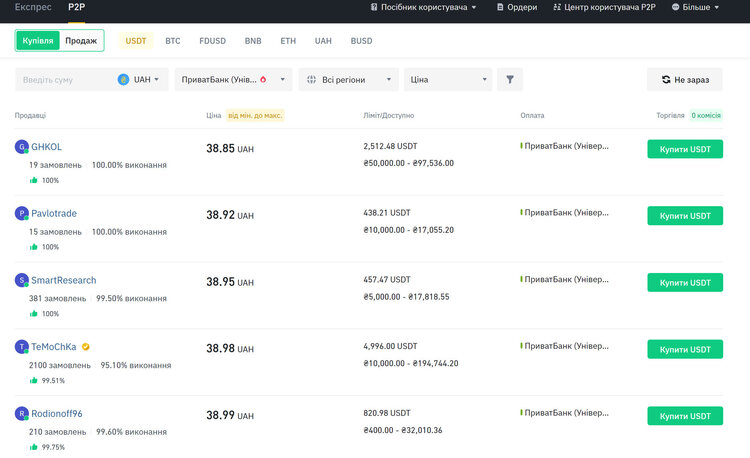Select the UAH crypto tab
Screen dimensions: 750x458
[323, 41]
